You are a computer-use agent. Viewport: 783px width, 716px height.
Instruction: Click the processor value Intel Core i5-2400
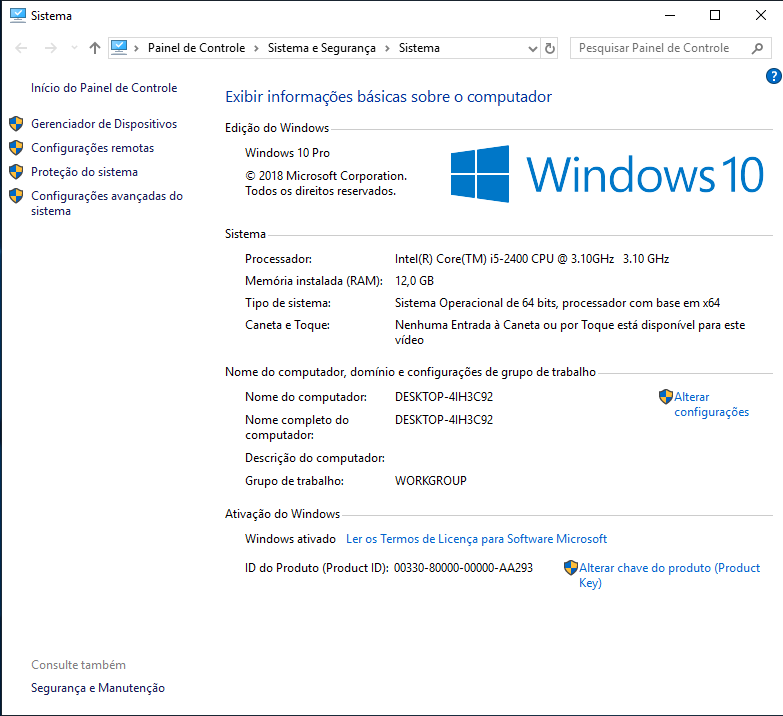pos(532,259)
